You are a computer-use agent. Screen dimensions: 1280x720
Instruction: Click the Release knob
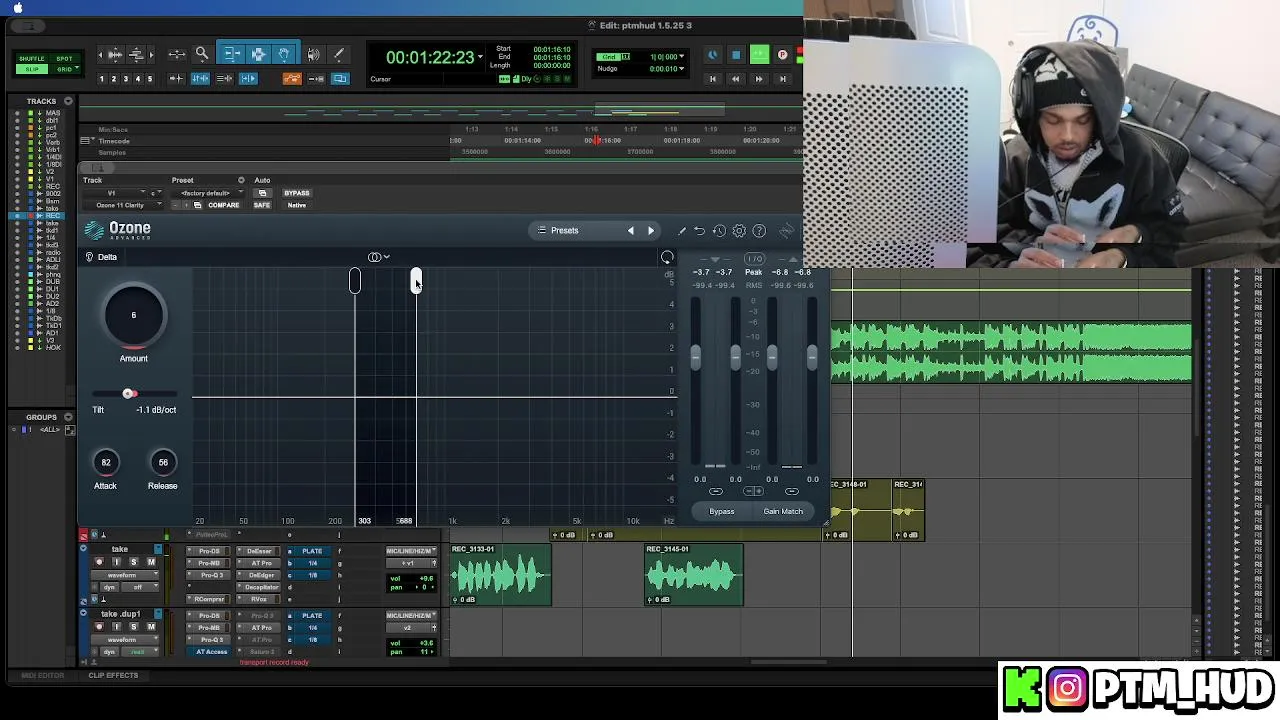point(163,462)
